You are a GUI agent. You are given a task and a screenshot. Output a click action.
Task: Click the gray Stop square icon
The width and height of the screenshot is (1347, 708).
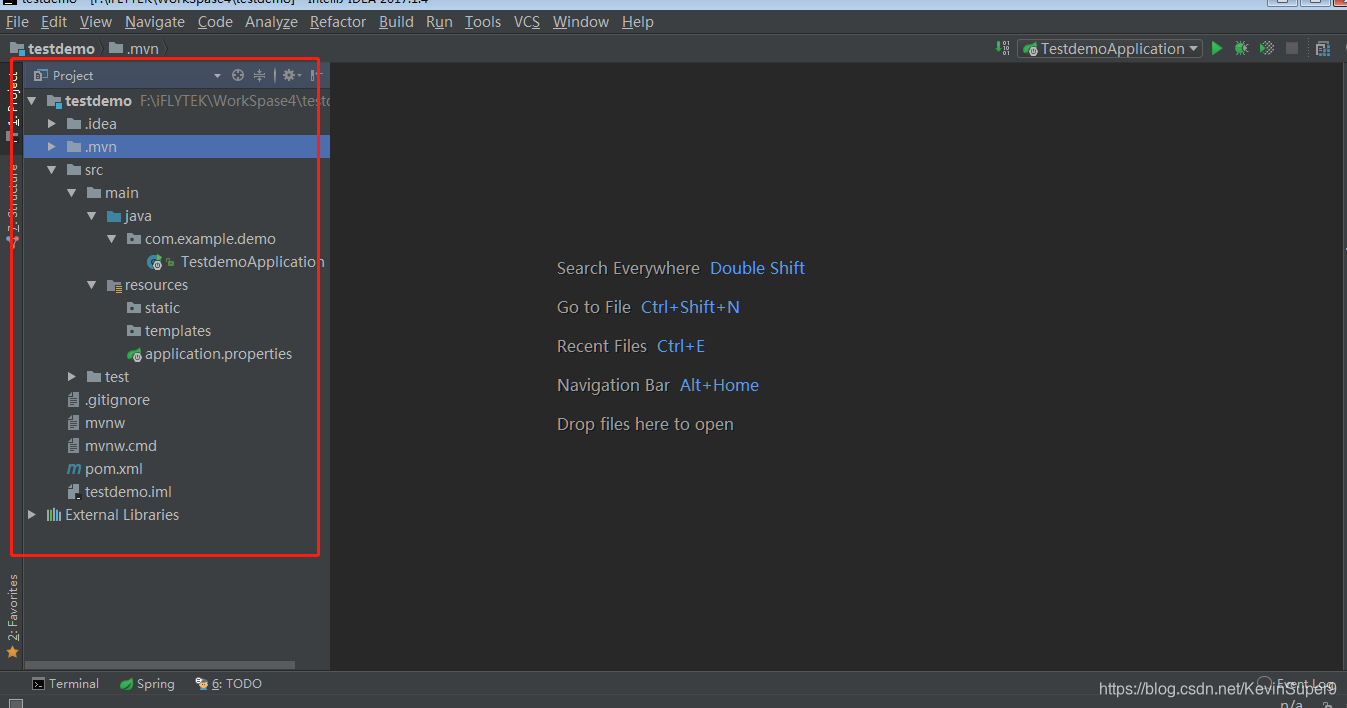click(x=1292, y=48)
